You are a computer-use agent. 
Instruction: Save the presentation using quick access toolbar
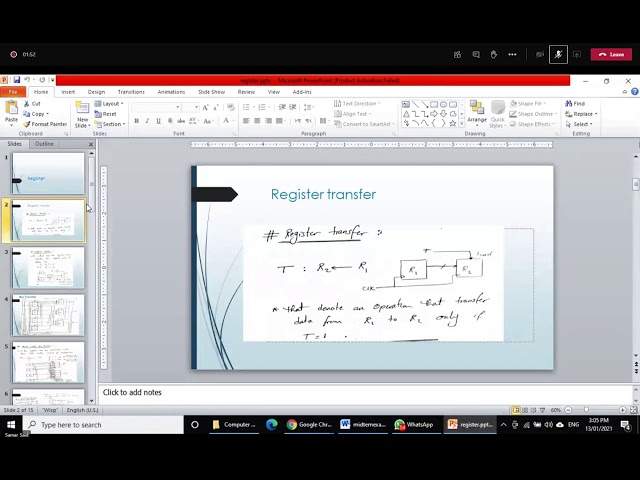point(17,80)
